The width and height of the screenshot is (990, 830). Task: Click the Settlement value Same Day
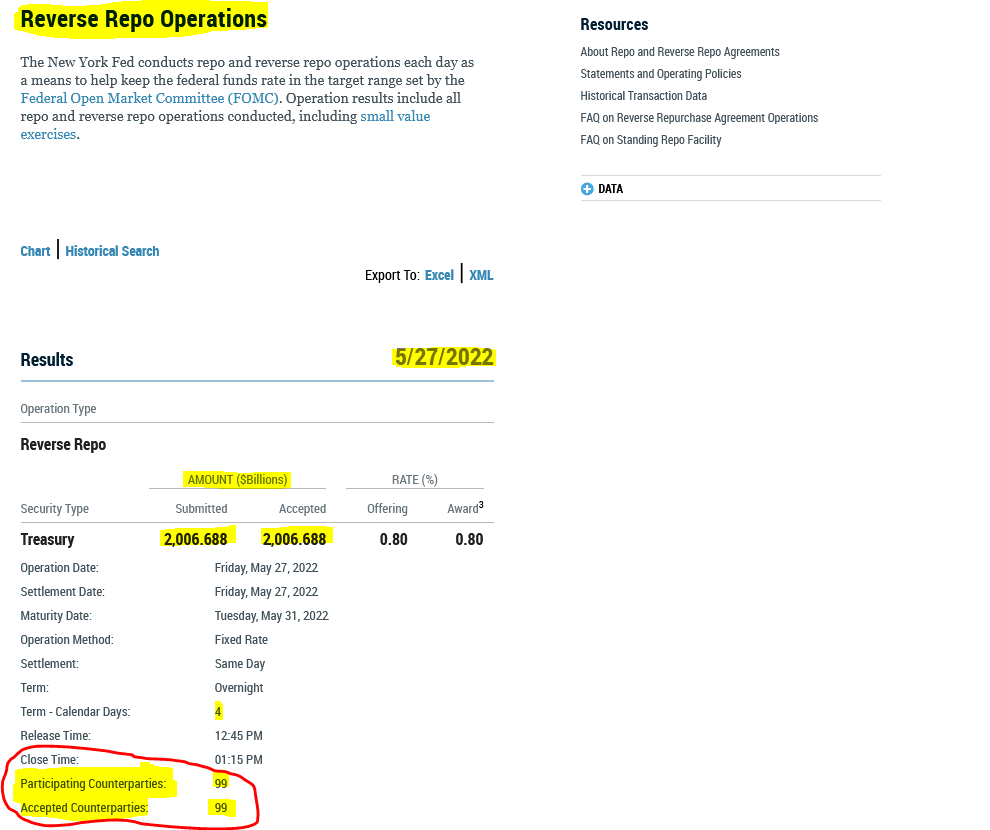pos(240,664)
